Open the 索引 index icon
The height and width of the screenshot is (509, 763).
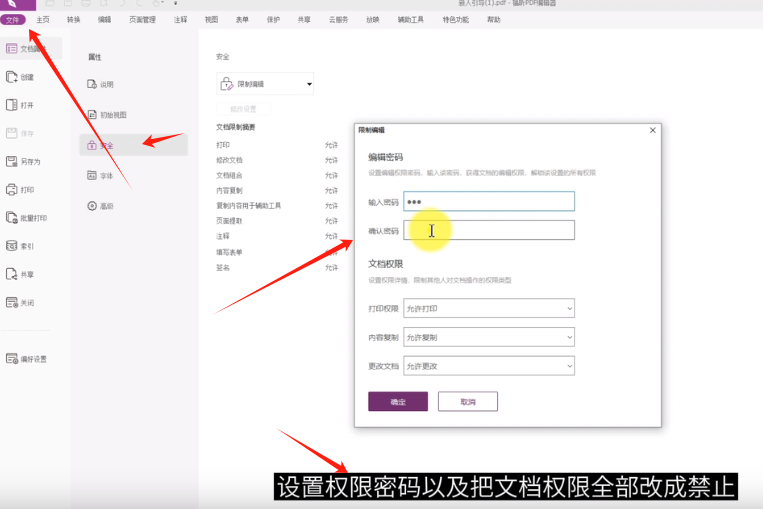point(12,246)
